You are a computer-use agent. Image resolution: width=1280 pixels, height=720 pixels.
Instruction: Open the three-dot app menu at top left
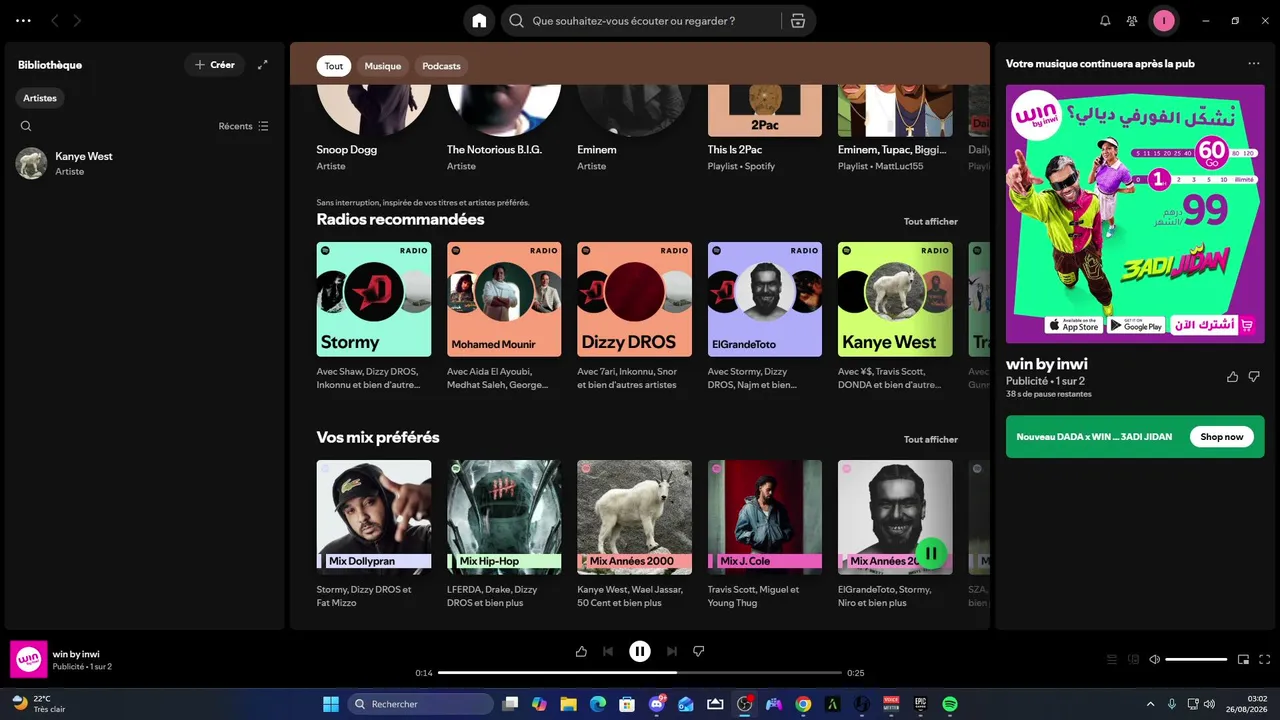[x=24, y=21]
